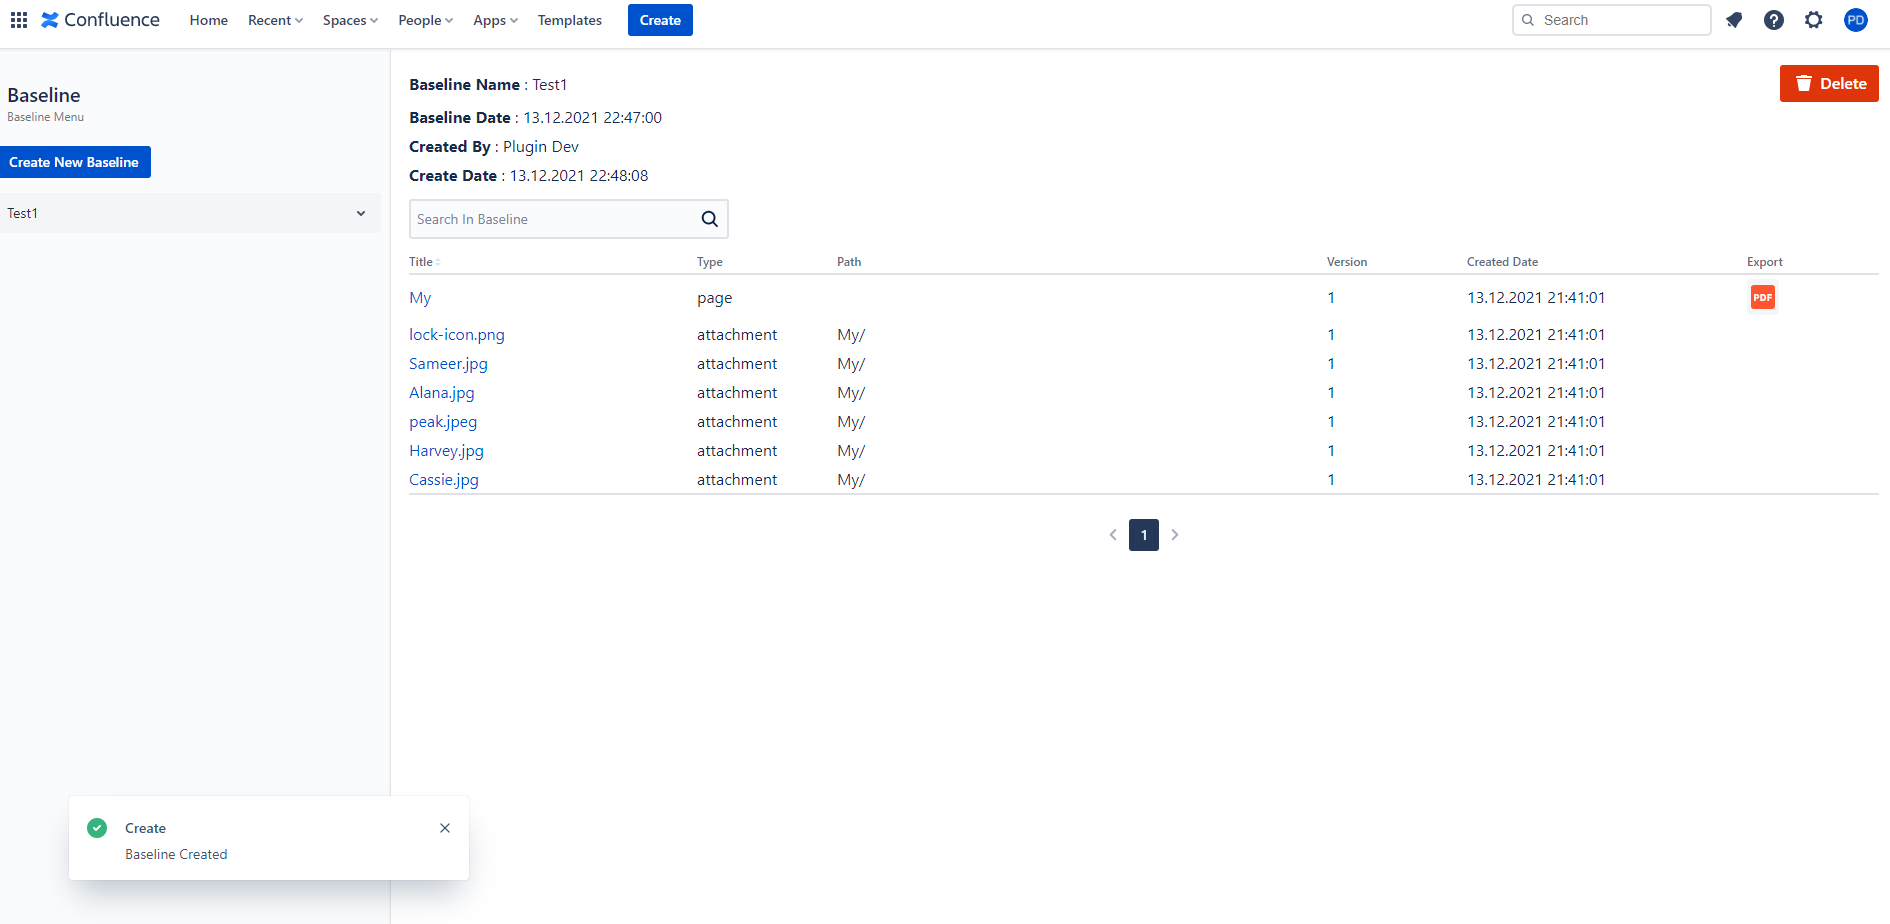Click the Confluence logo
Image resolution: width=1890 pixels, height=924 pixels.
tap(100, 20)
